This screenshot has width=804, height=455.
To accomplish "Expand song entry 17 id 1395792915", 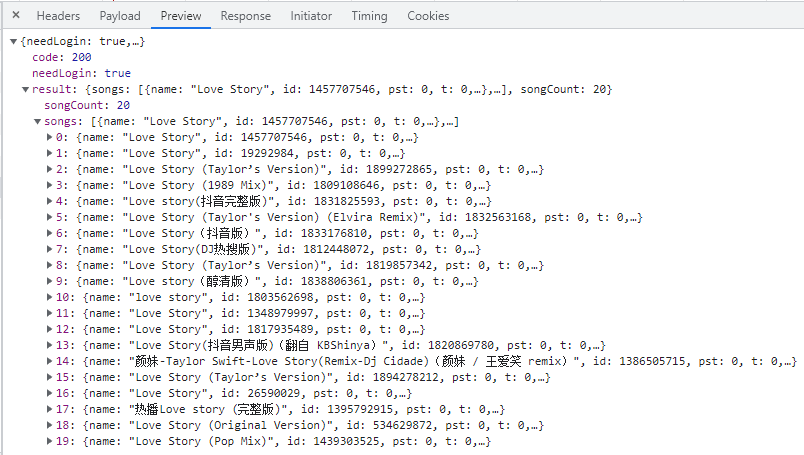I will coord(50,409).
